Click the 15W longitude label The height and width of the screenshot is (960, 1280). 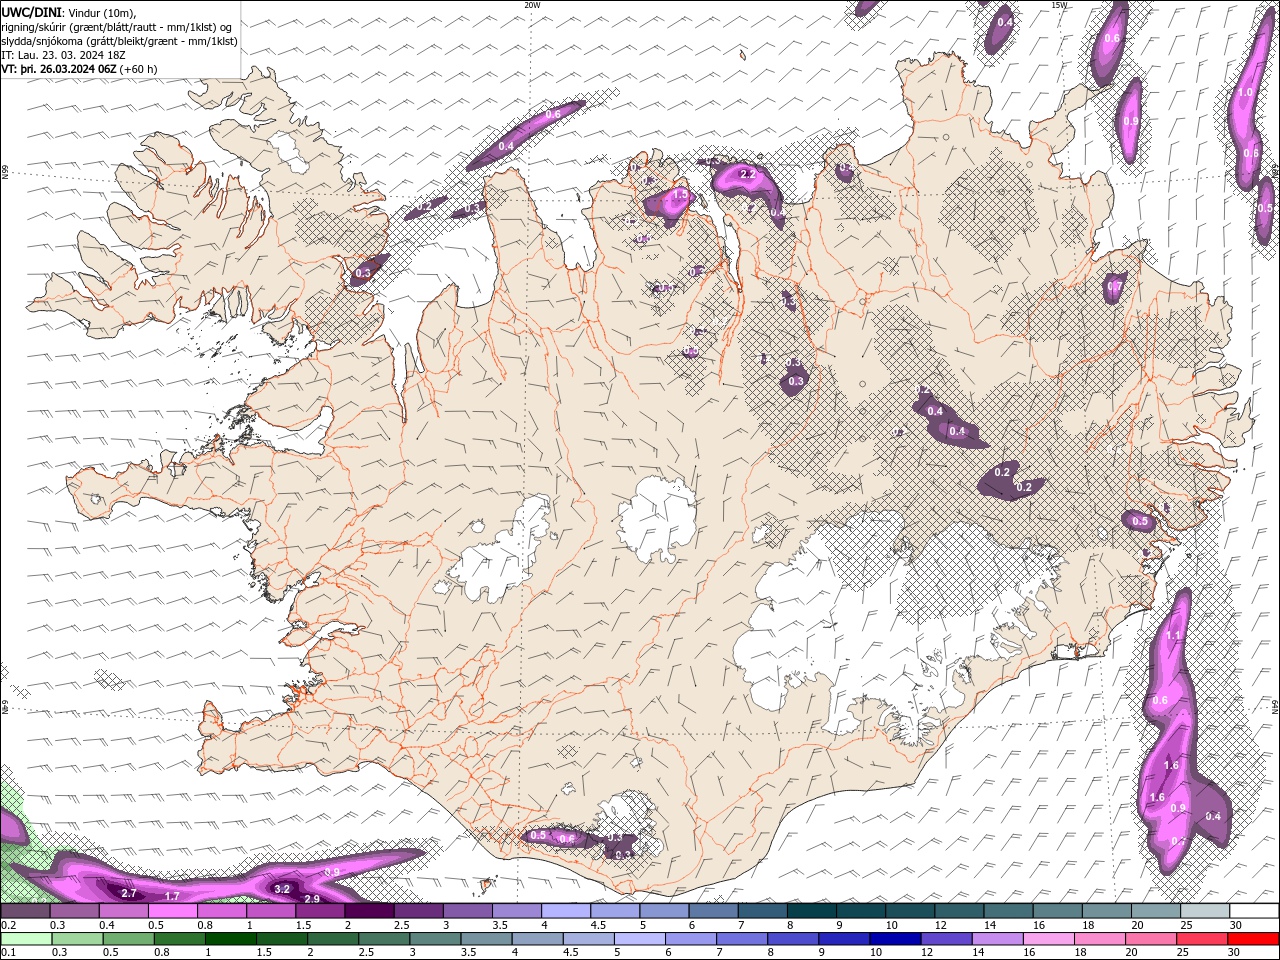pos(1059,5)
